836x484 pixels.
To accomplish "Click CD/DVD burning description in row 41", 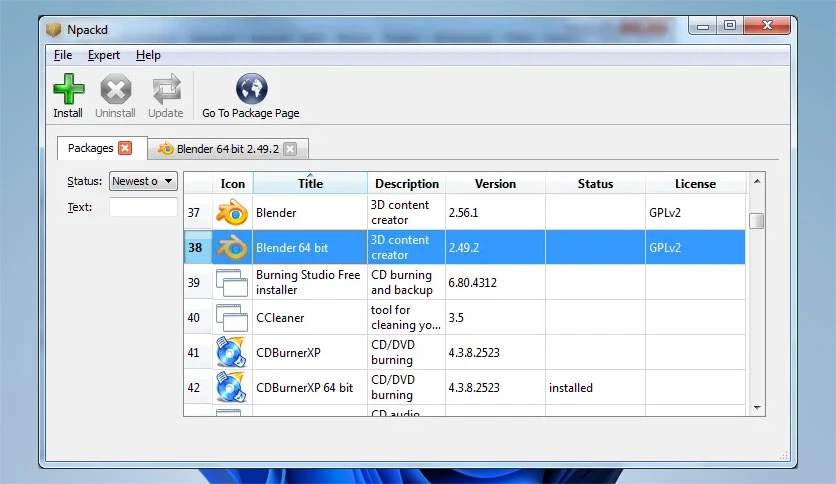I will (407, 352).
